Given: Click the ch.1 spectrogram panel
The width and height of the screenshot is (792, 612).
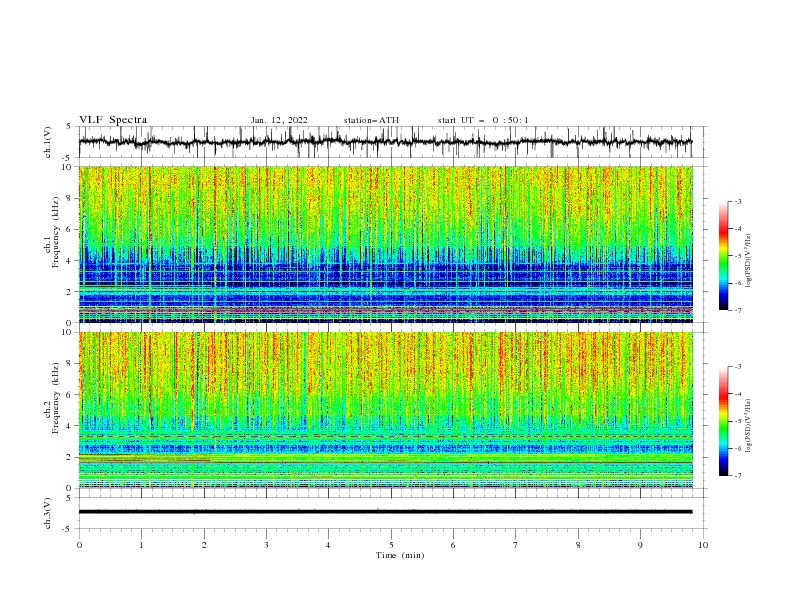Looking at the screenshot, I should 386,244.
